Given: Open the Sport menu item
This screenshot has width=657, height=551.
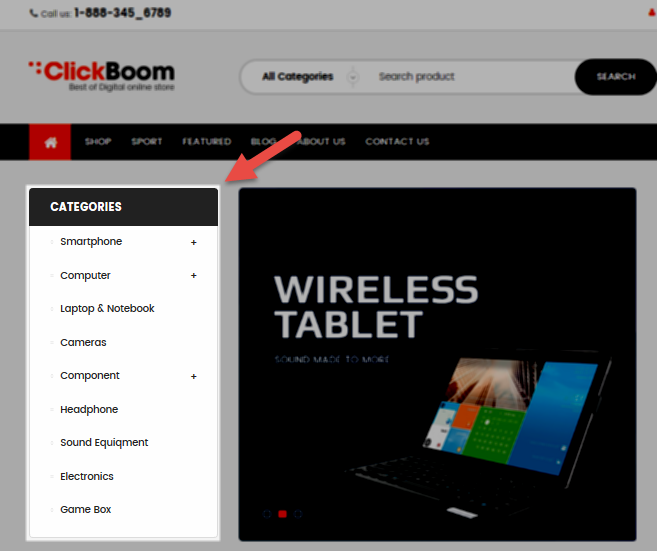Looking at the screenshot, I should click(x=147, y=142).
